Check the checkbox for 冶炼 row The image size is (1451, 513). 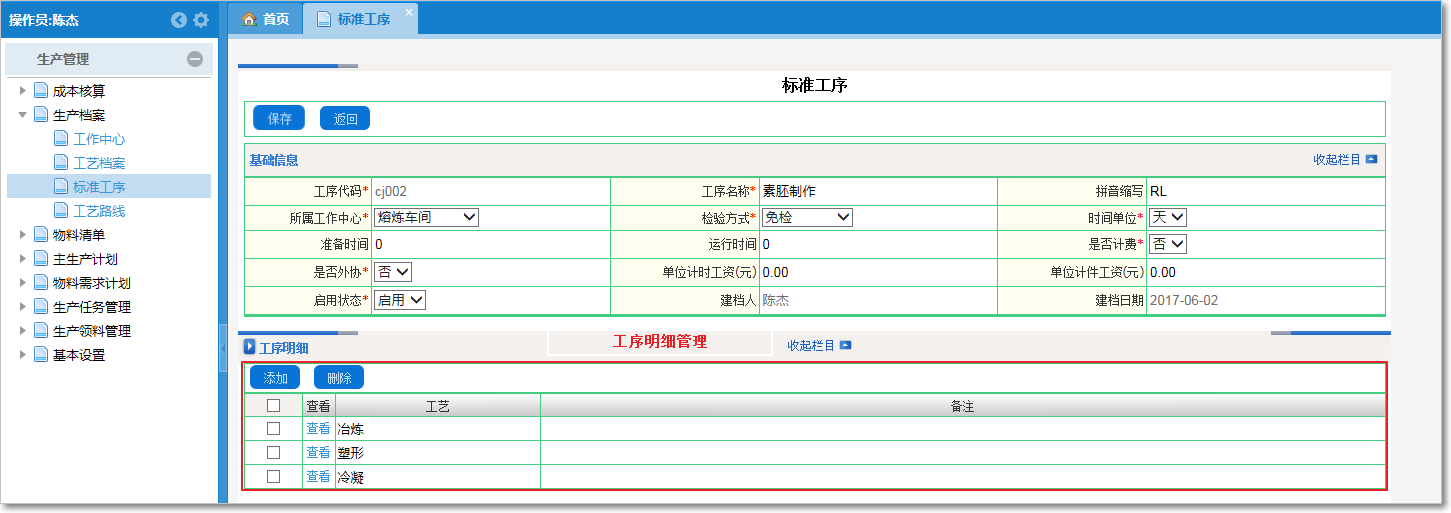[273, 429]
